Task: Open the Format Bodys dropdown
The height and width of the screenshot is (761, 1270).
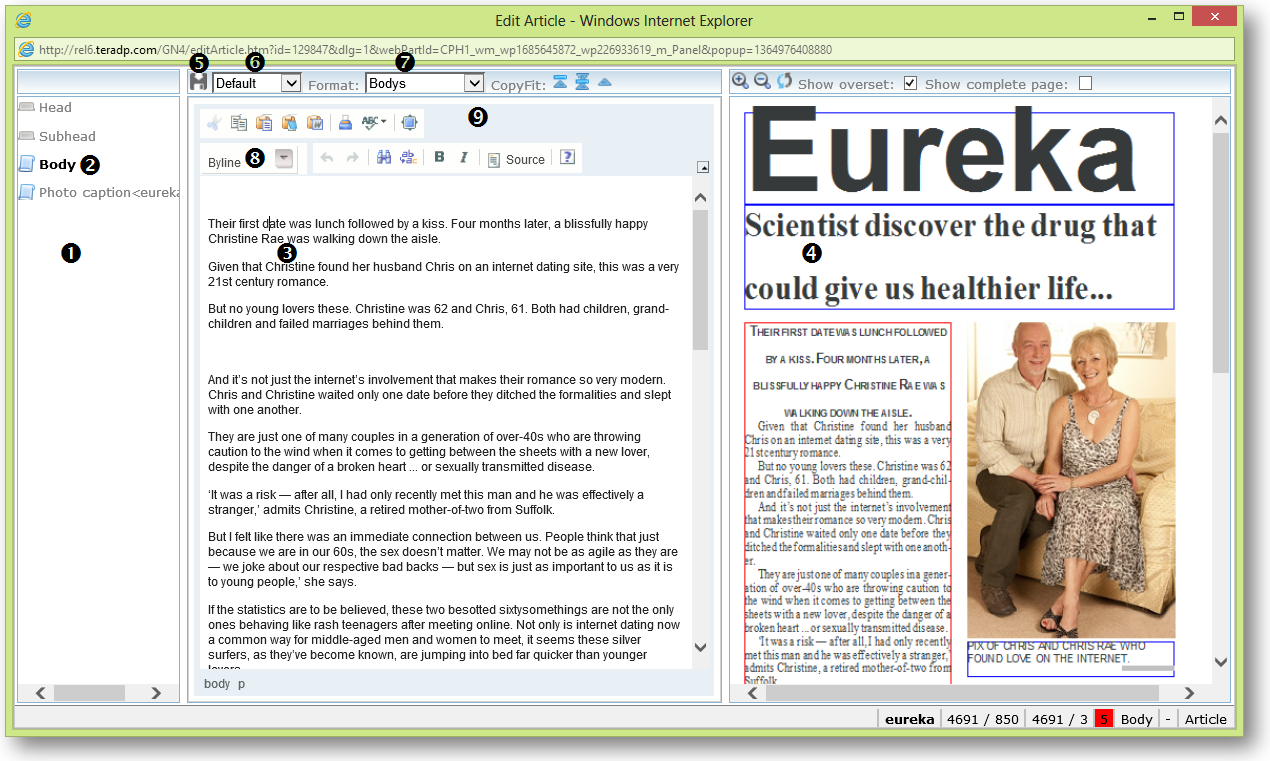Action: (x=424, y=83)
